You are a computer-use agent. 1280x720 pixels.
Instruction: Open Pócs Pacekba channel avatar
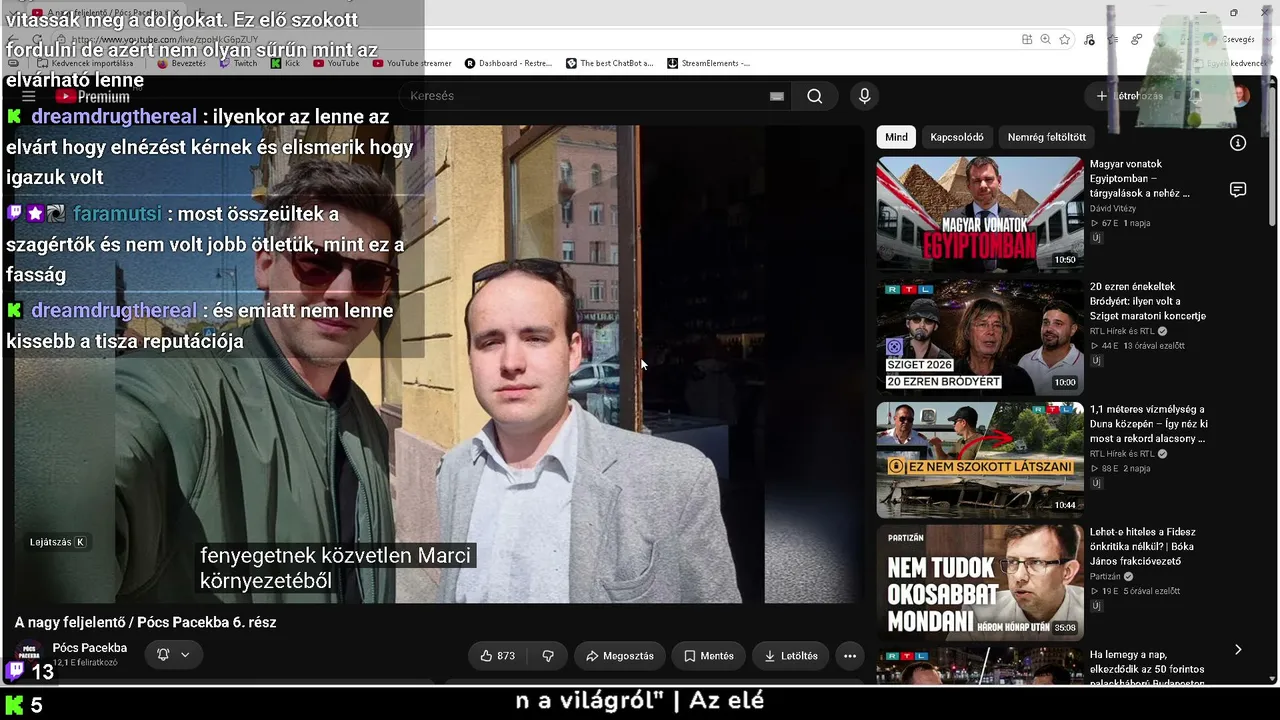click(x=30, y=655)
